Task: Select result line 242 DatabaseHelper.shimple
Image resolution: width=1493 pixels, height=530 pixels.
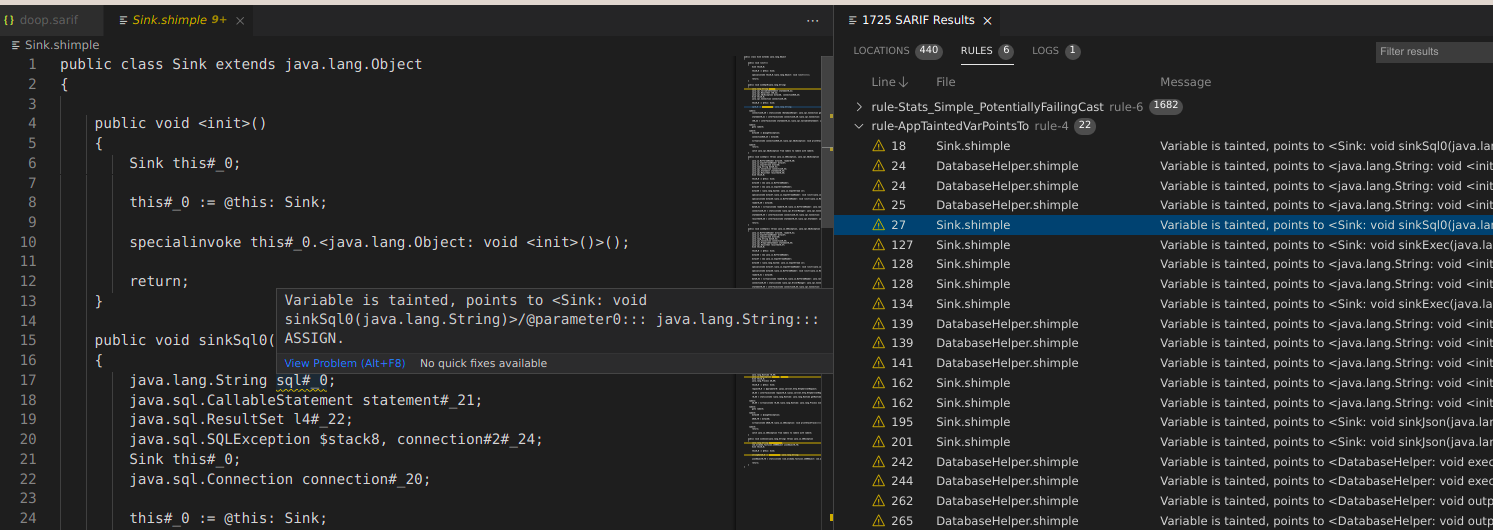Action: [x=1163, y=462]
